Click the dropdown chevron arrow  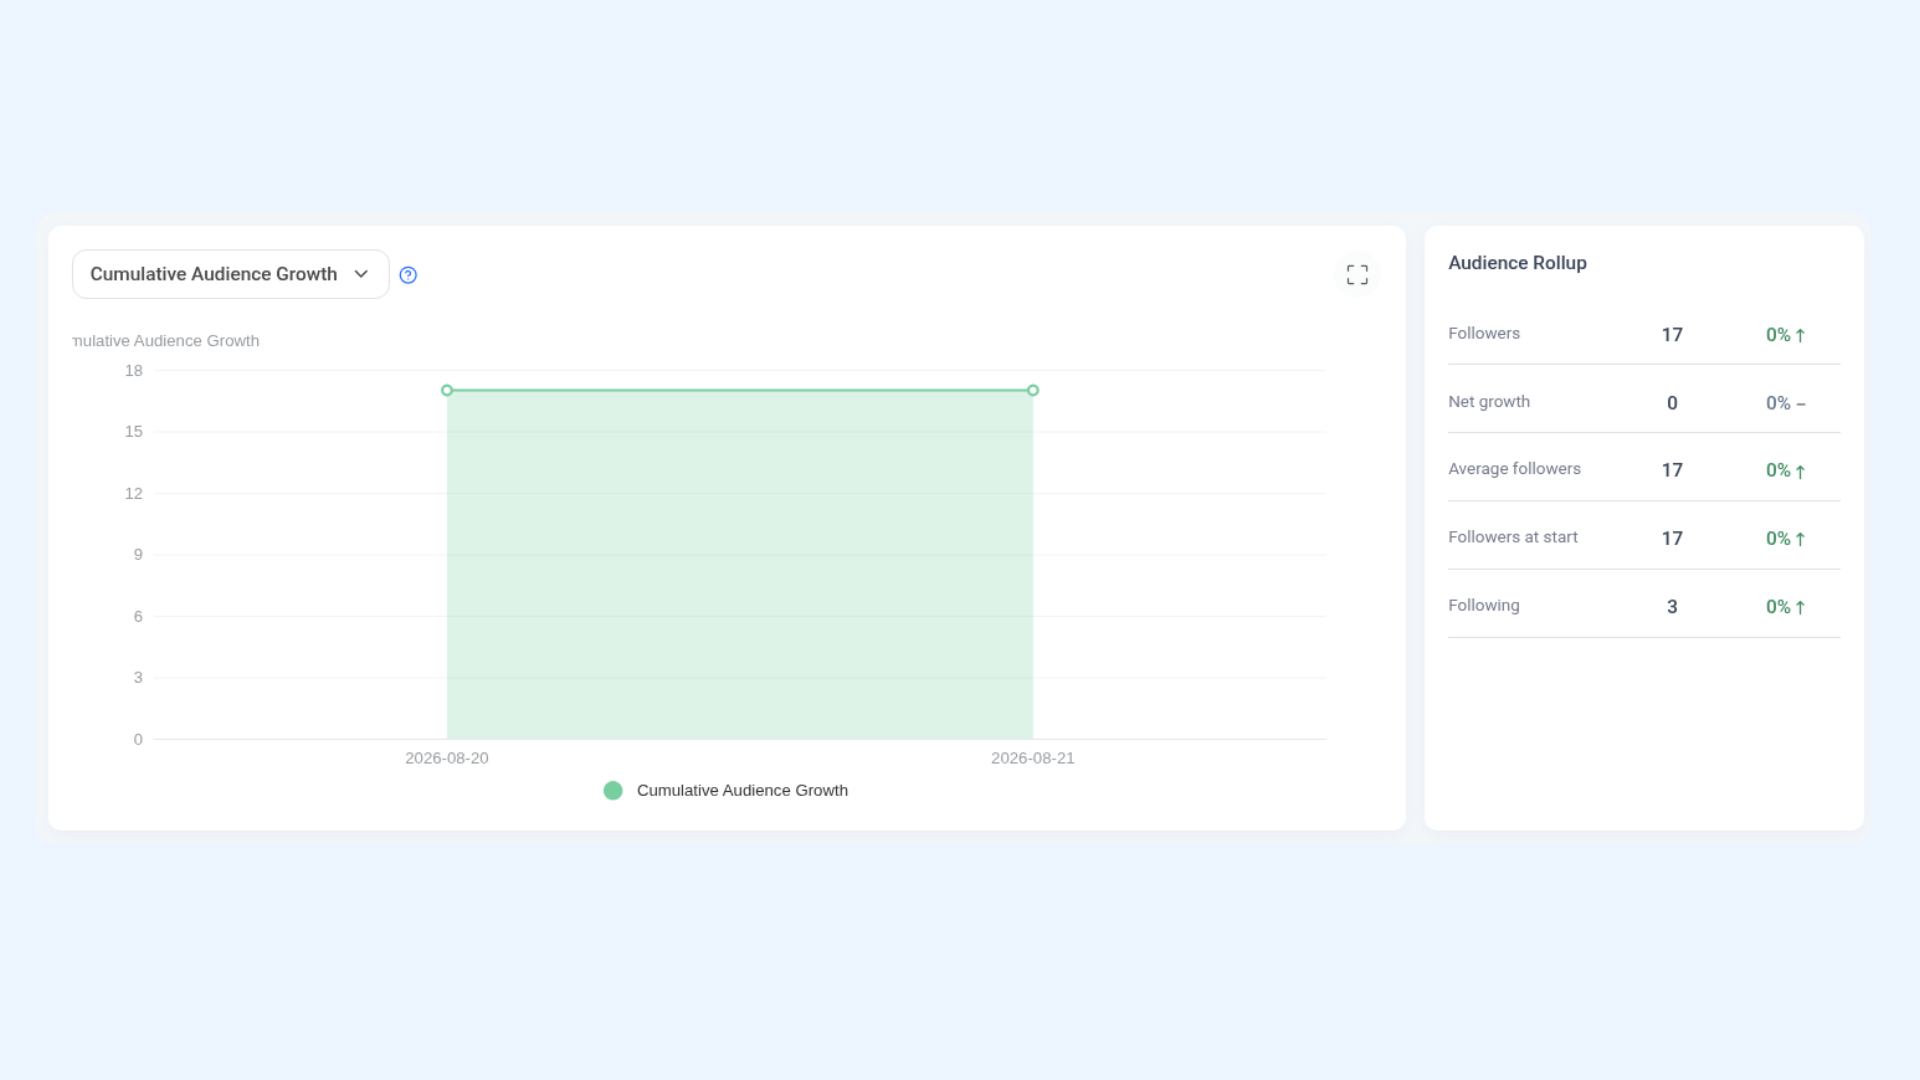point(361,274)
